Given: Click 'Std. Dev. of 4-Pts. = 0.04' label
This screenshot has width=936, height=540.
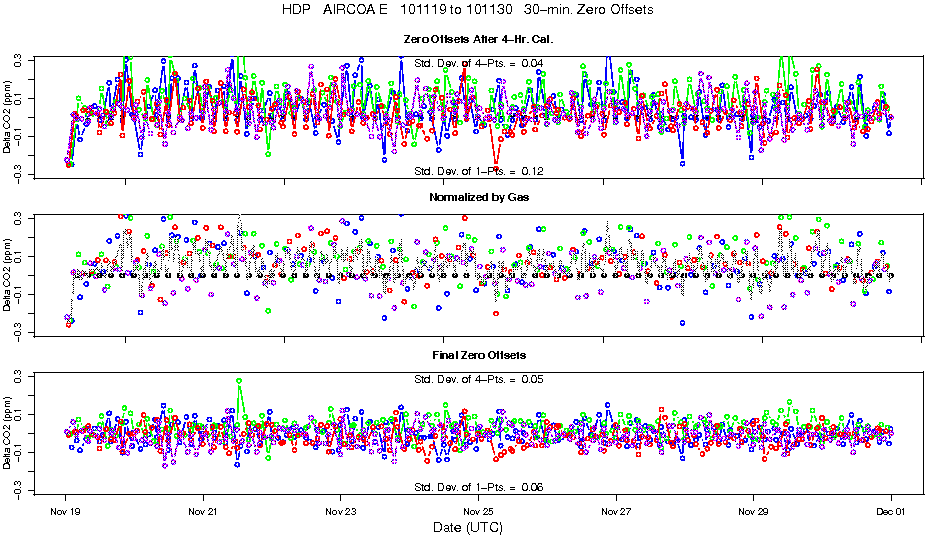Looking at the screenshot, I should (479, 63).
